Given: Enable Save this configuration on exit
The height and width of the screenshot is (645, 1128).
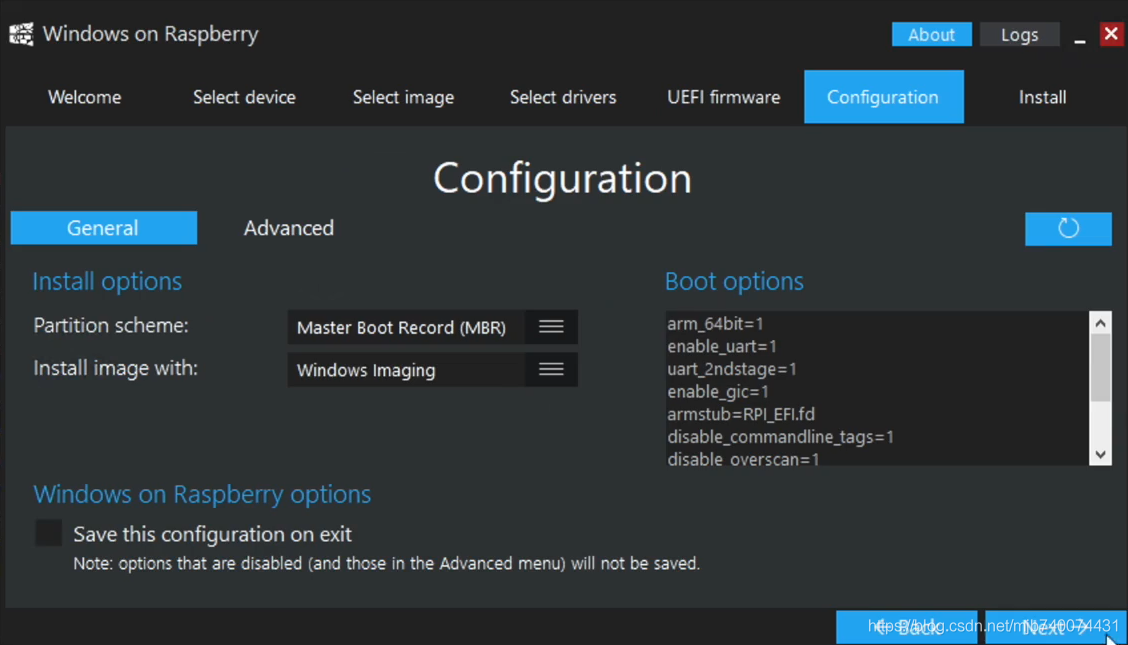Looking at the screenshot, I should point(49,533).
